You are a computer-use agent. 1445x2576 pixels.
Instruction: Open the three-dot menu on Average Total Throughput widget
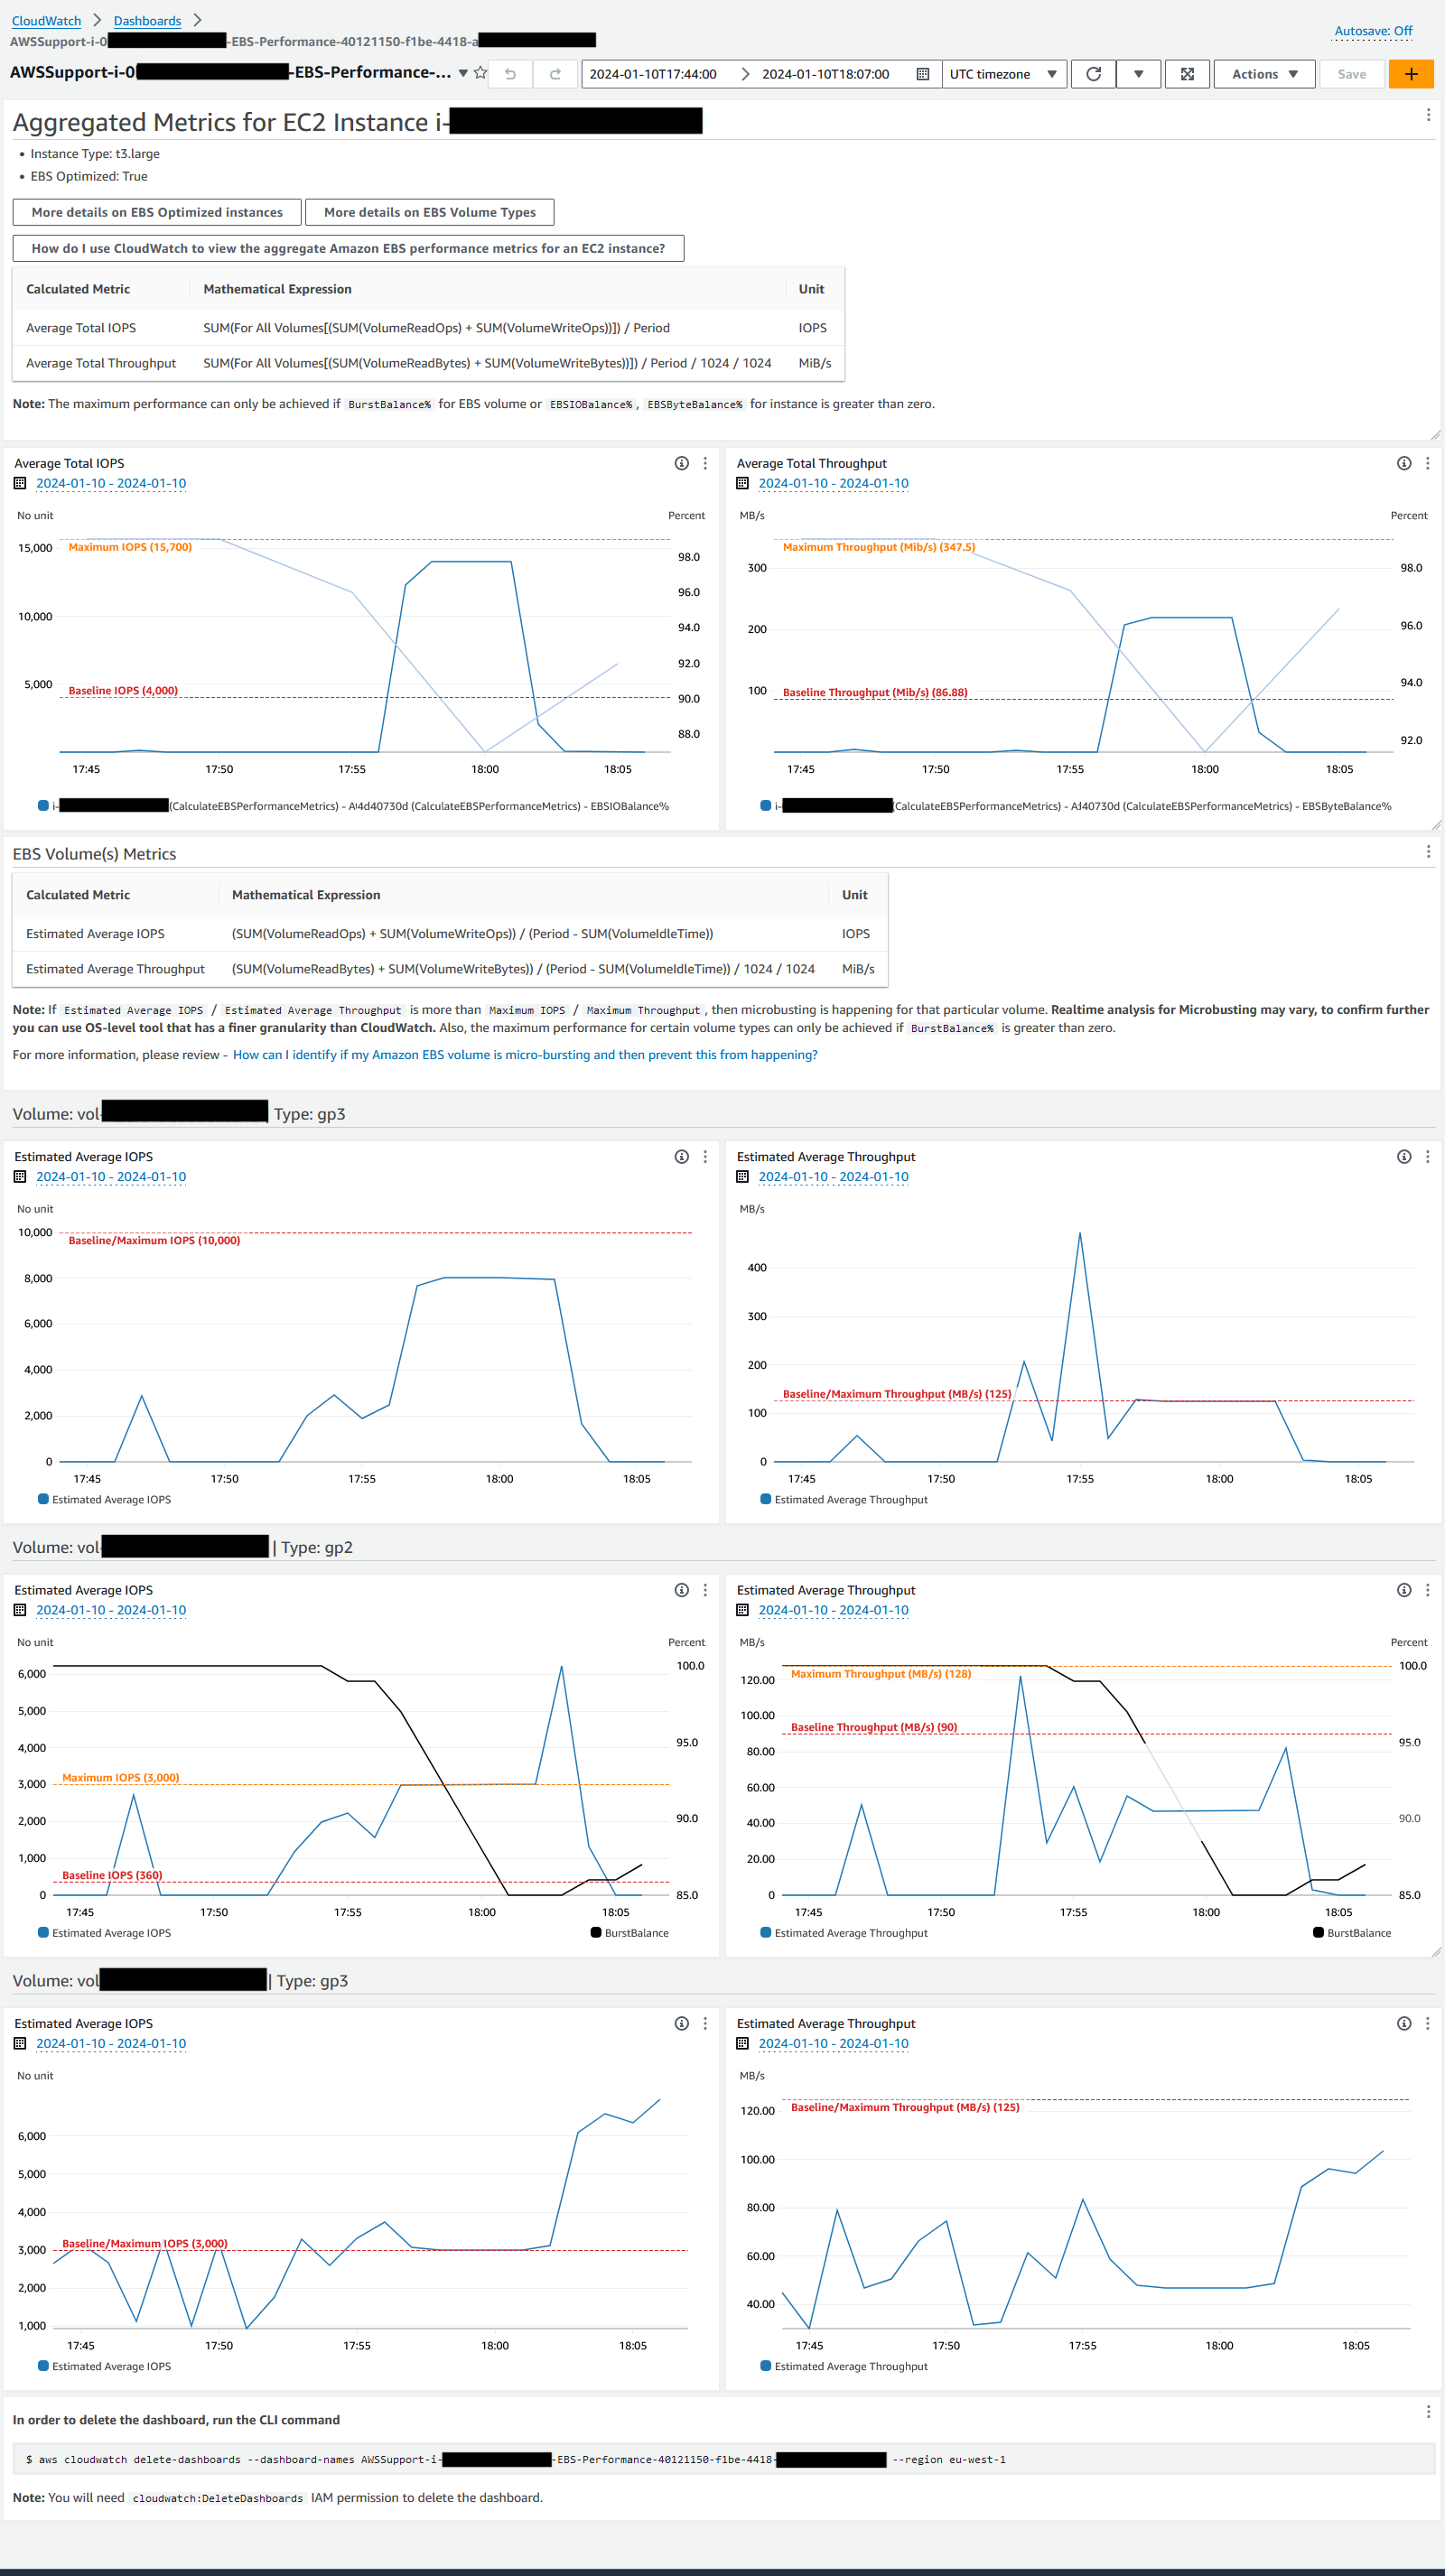click(x=1428, y=463)
